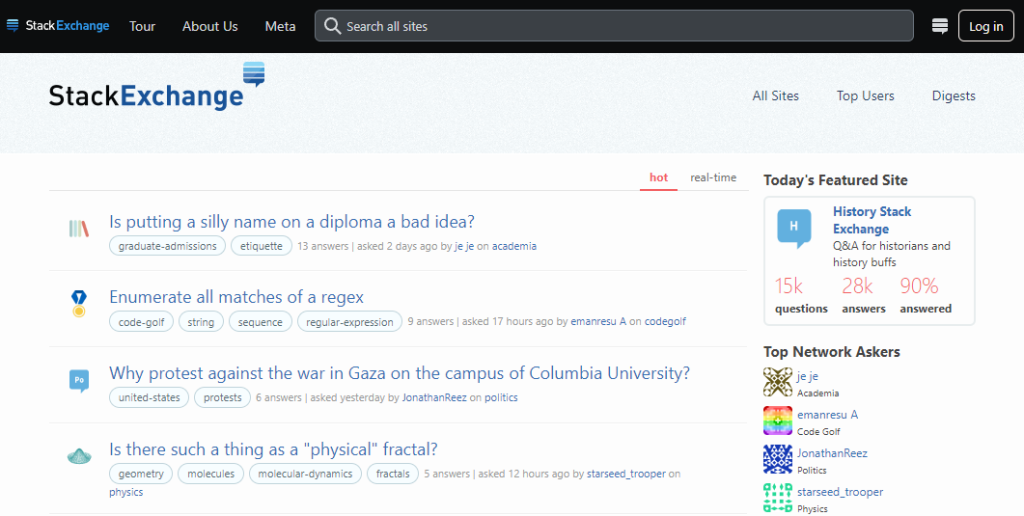Screen dimensions: 1024x516
Task: Click starseed_trooper's green avatar
Action: click(x=778, y=498)
